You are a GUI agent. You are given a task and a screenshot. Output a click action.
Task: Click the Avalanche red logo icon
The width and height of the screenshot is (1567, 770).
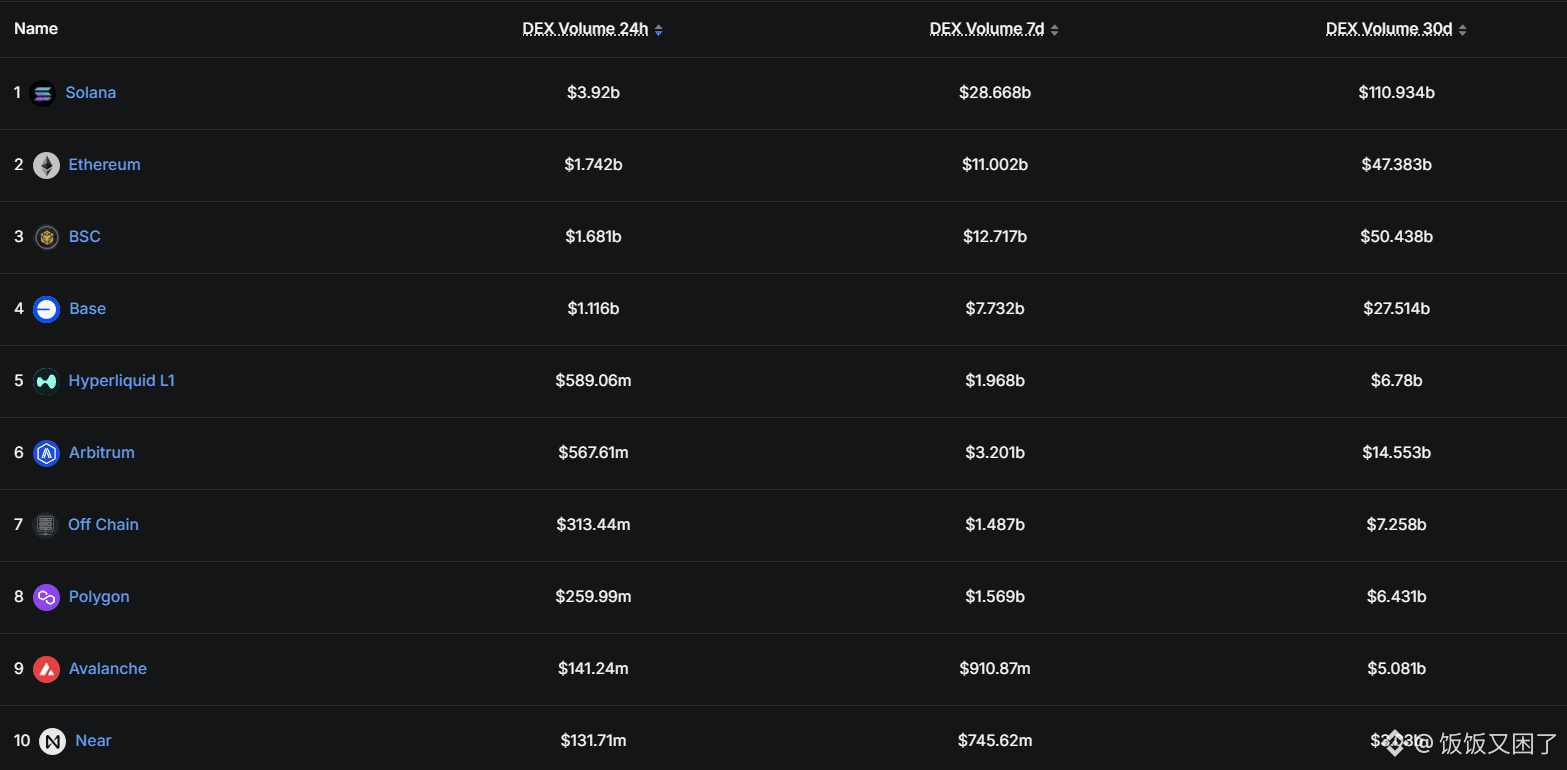(46, 670)
